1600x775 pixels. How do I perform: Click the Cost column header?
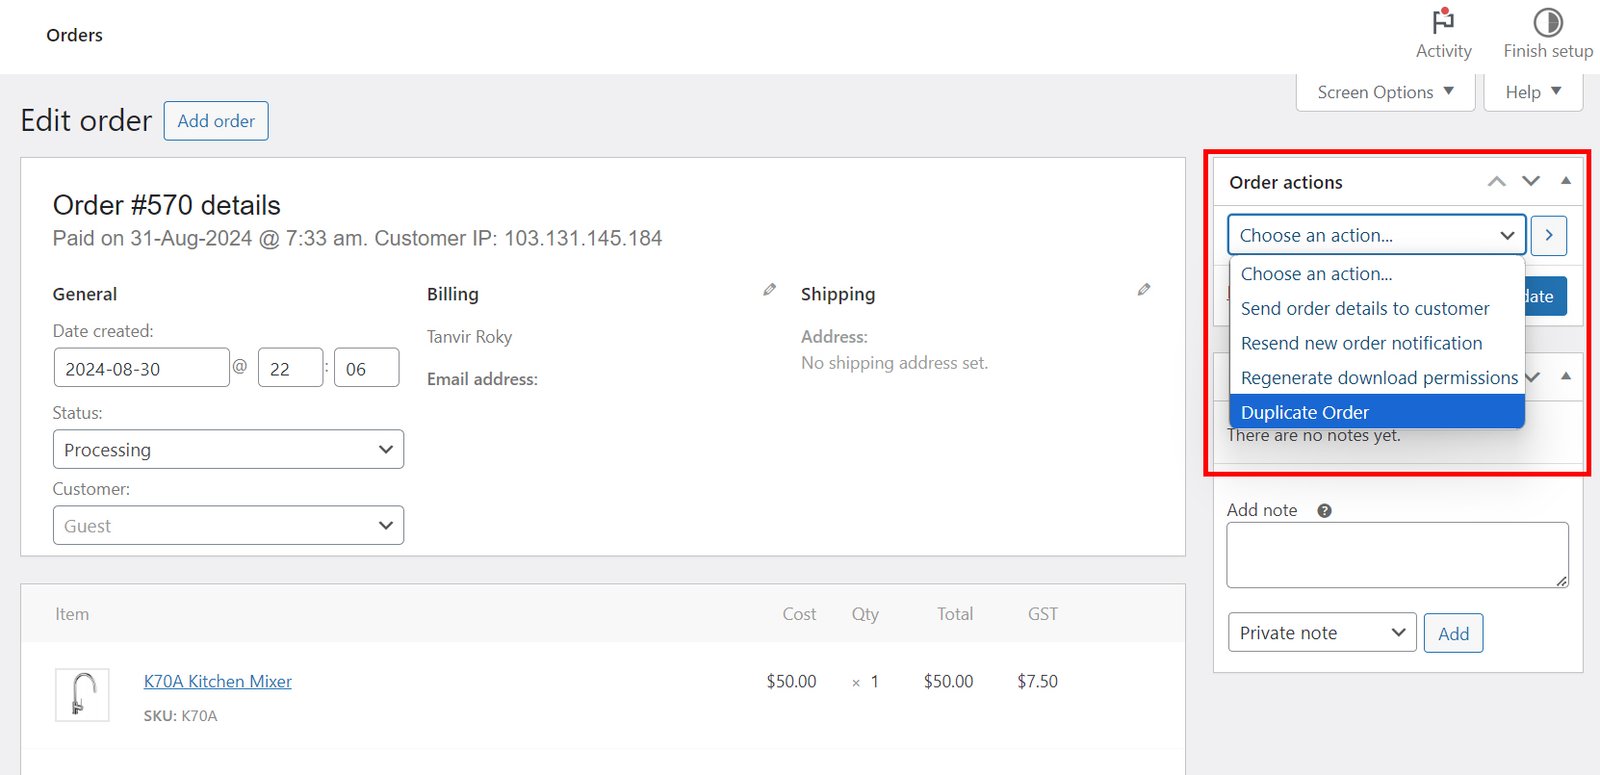tap(799, 614)
